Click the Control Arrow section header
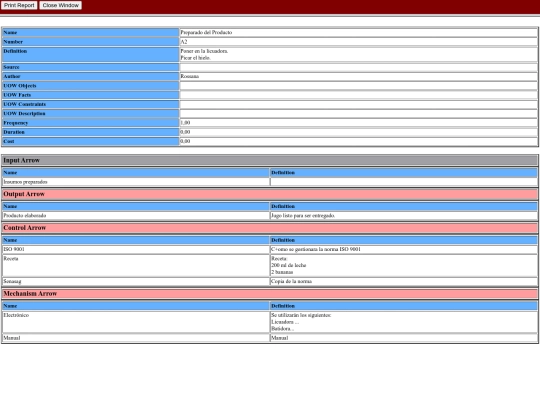Viewport: 540px width, 405px height. pyautogui.click(x=270, y=228)
